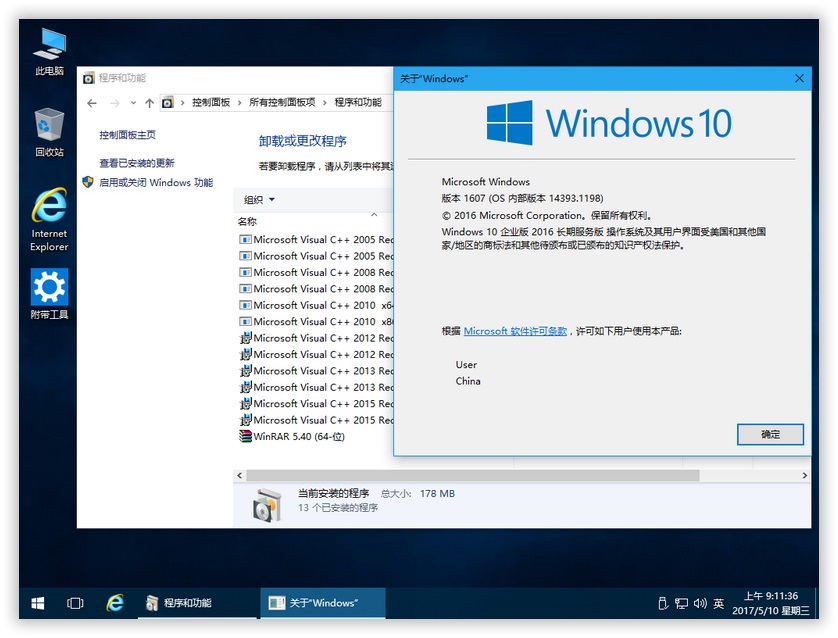This screenshot has width=838, height=638.
Task: Select second Microsoft Visual C++ 2008 entry
Action: [x=315, y=289]
